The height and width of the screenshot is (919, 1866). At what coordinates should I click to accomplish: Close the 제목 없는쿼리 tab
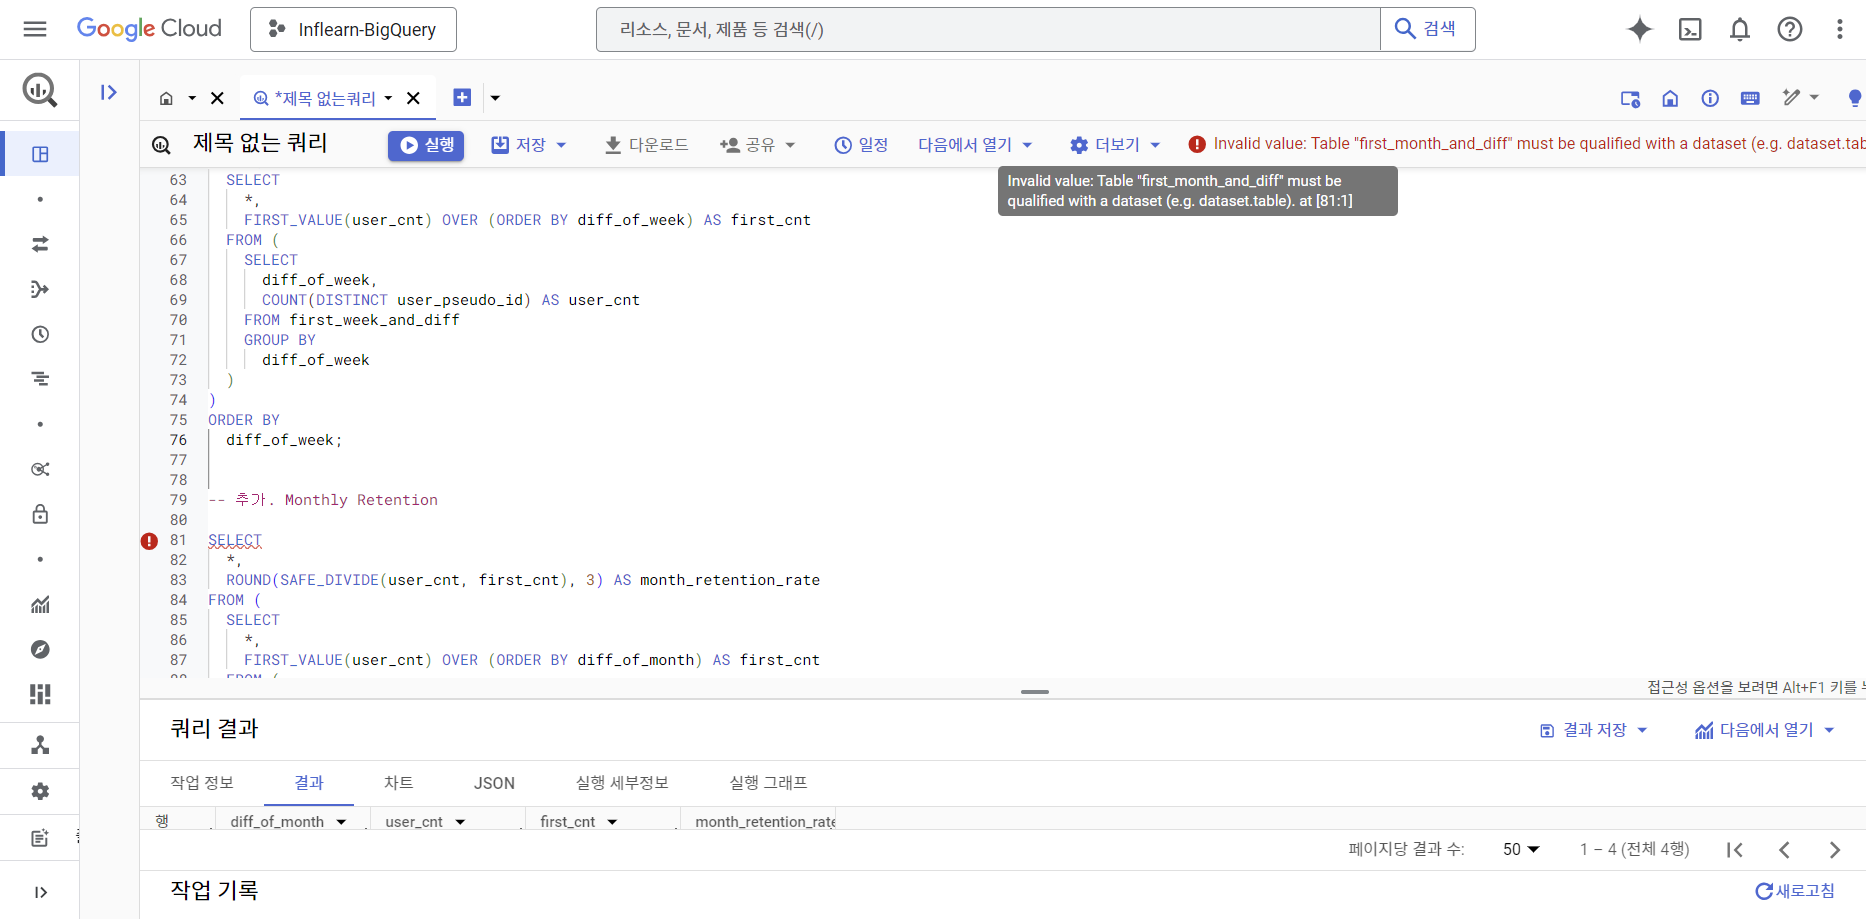coord(413,98)
